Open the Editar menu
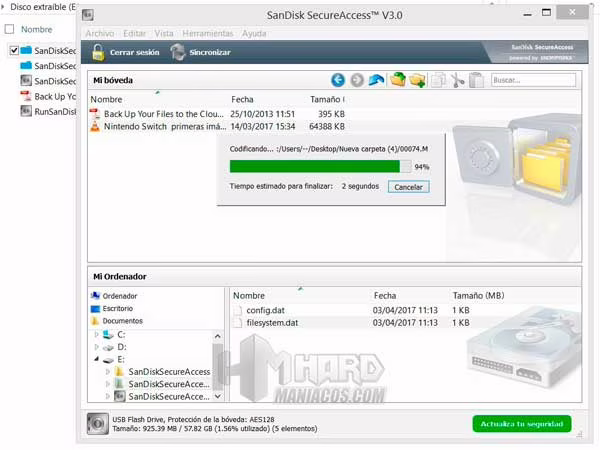Image resolution: width=600 pixels, height=450 pixels. [x=134, y=33]
